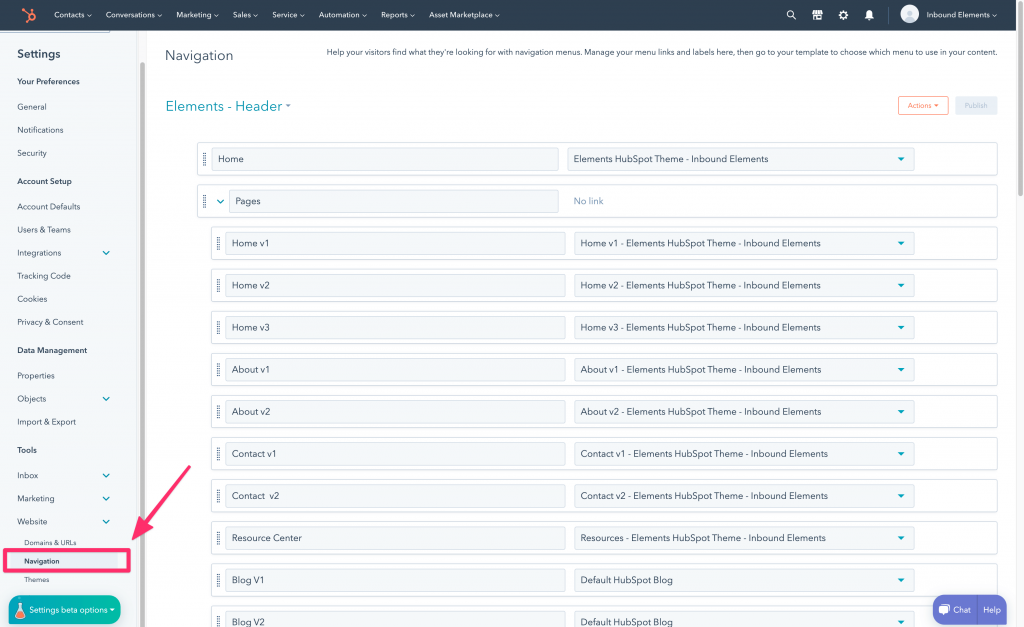Open the notifications bell icon
Viewport: 1024px width, 627px height.
tap(869, 14)
